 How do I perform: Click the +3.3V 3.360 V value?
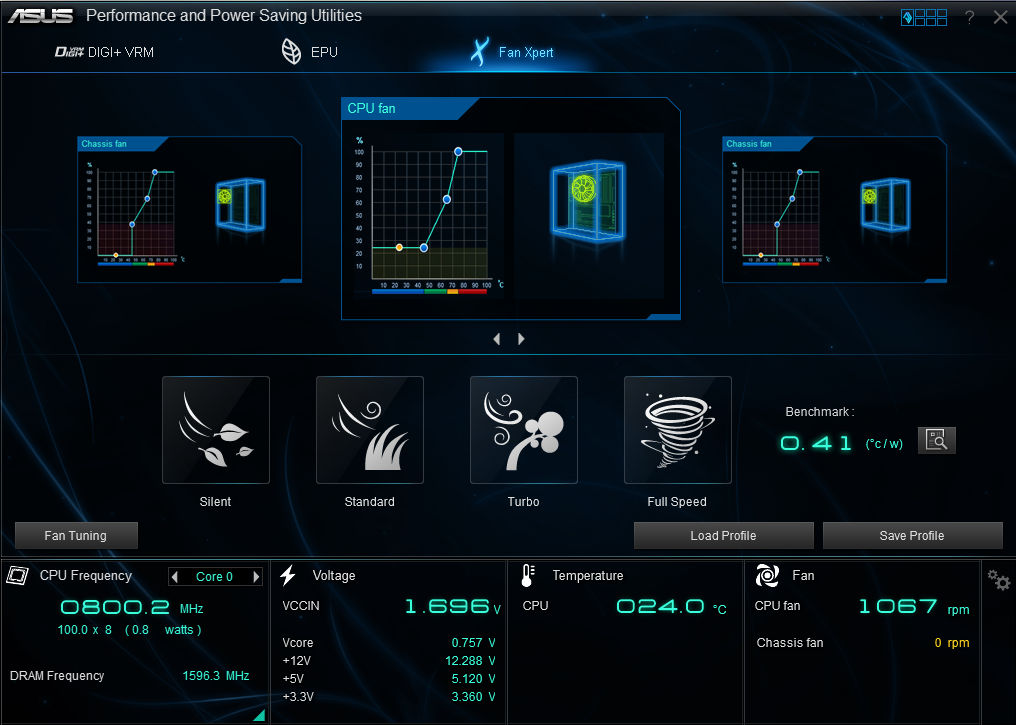point(474,697)
